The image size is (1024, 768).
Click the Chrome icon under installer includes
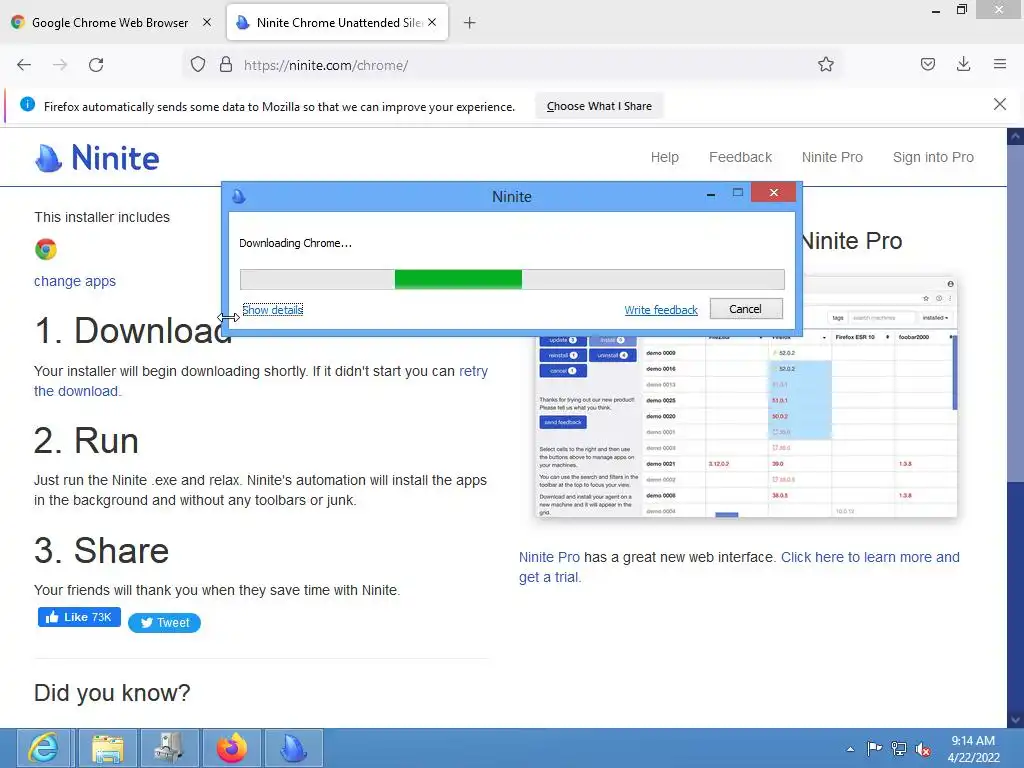point(46,249)
